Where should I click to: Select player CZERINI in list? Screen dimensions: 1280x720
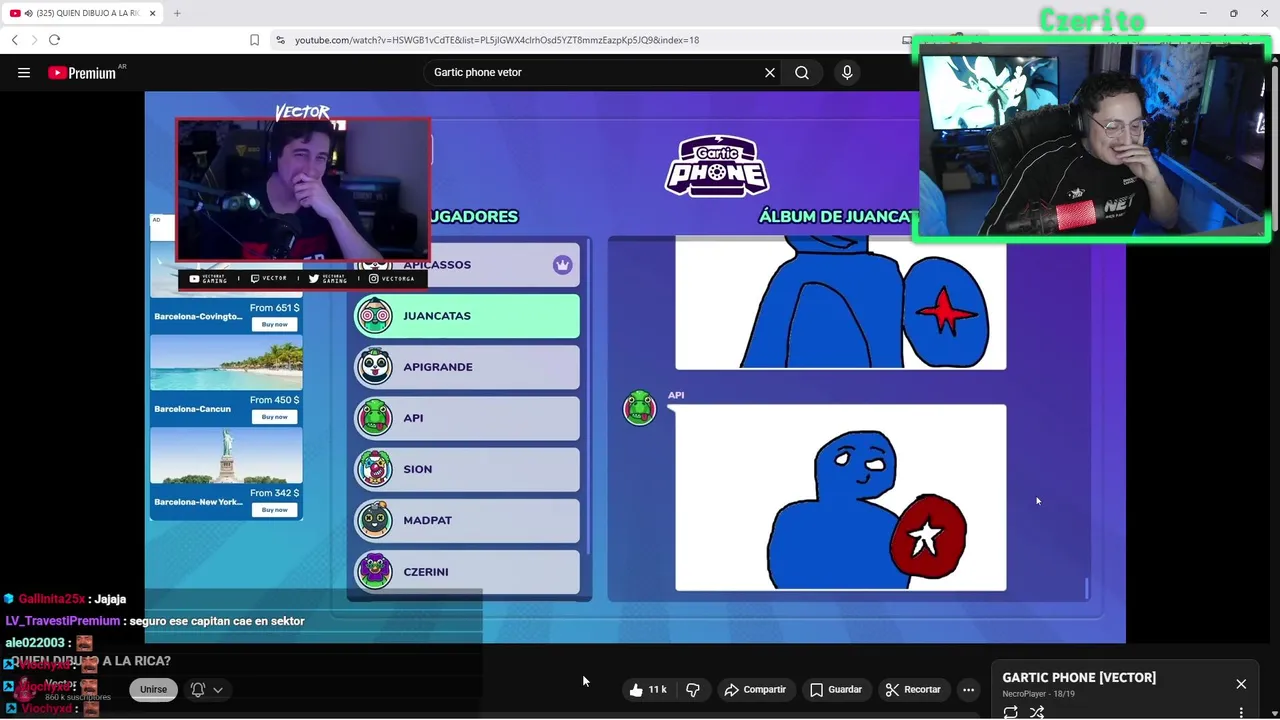467,572
